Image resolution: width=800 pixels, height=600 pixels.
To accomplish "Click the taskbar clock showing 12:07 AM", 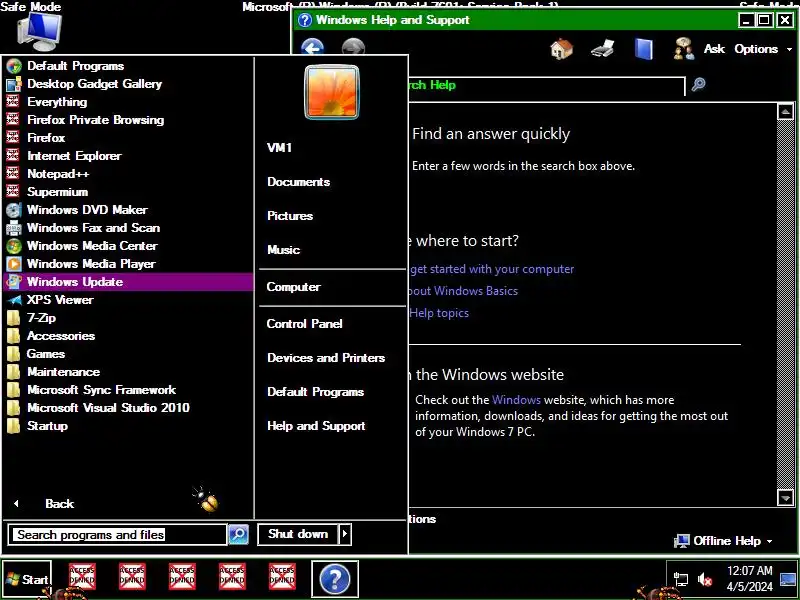I will click(x=749, y=579).
